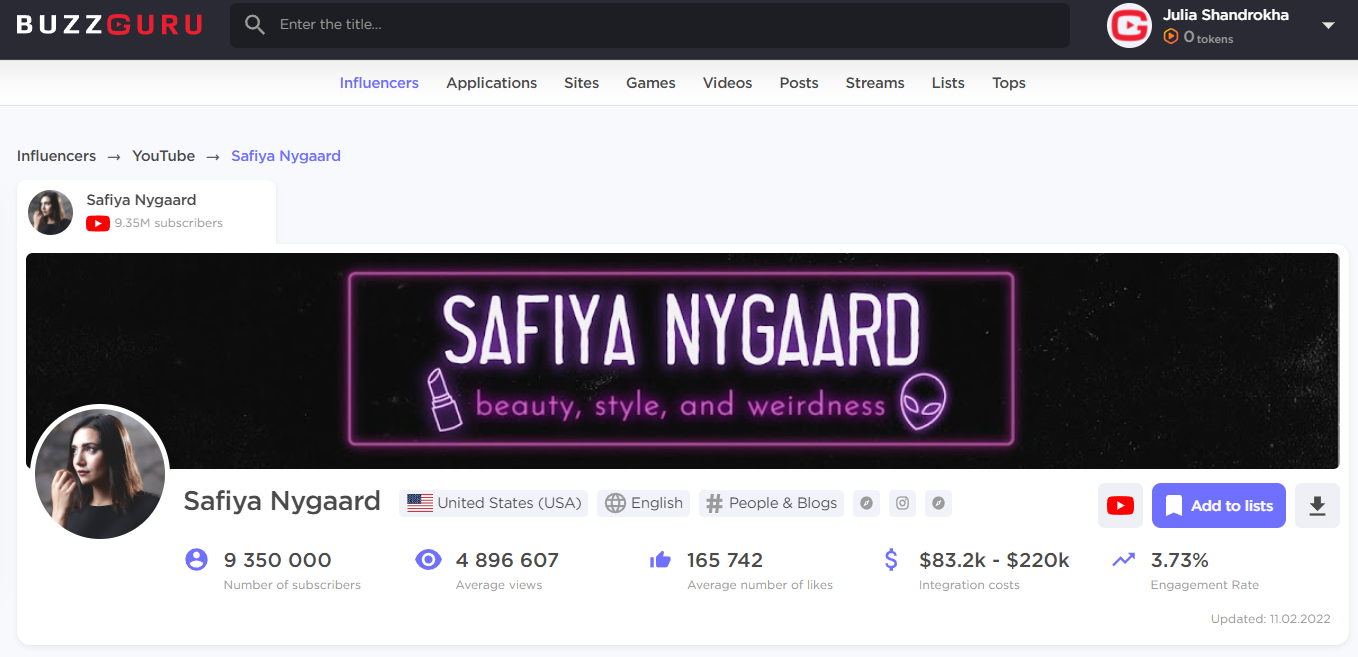The image size is (1358, 657).
Task: Click the search magnifier icon
Action: click(x=255, y=25)
